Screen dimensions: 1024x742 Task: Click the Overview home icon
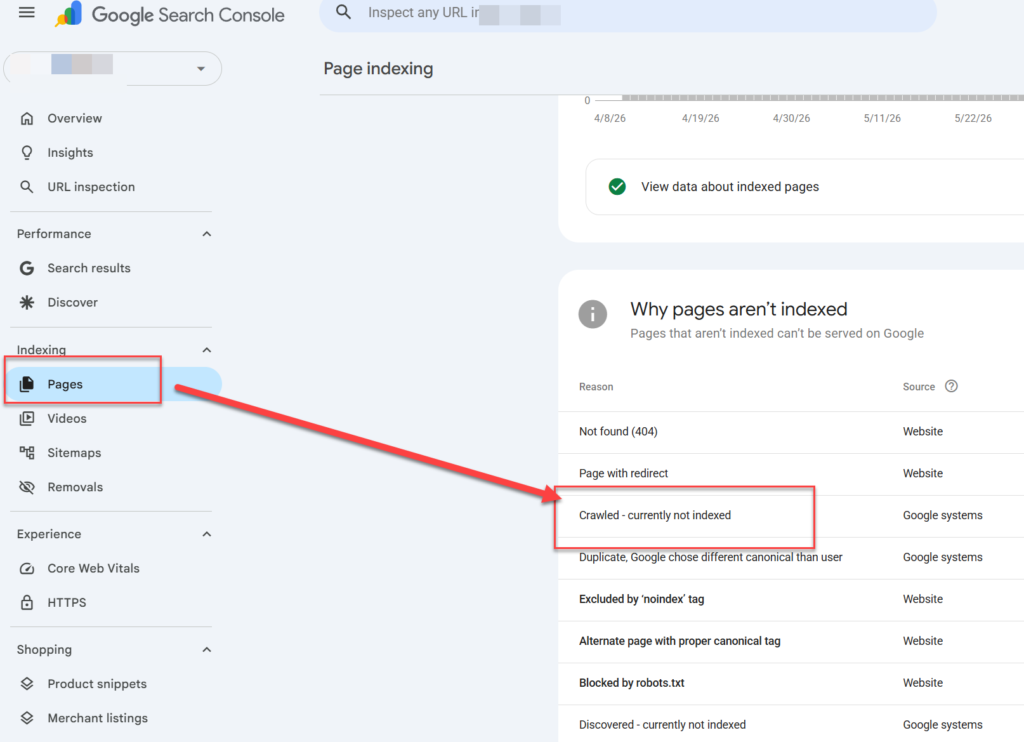[27, 118]
